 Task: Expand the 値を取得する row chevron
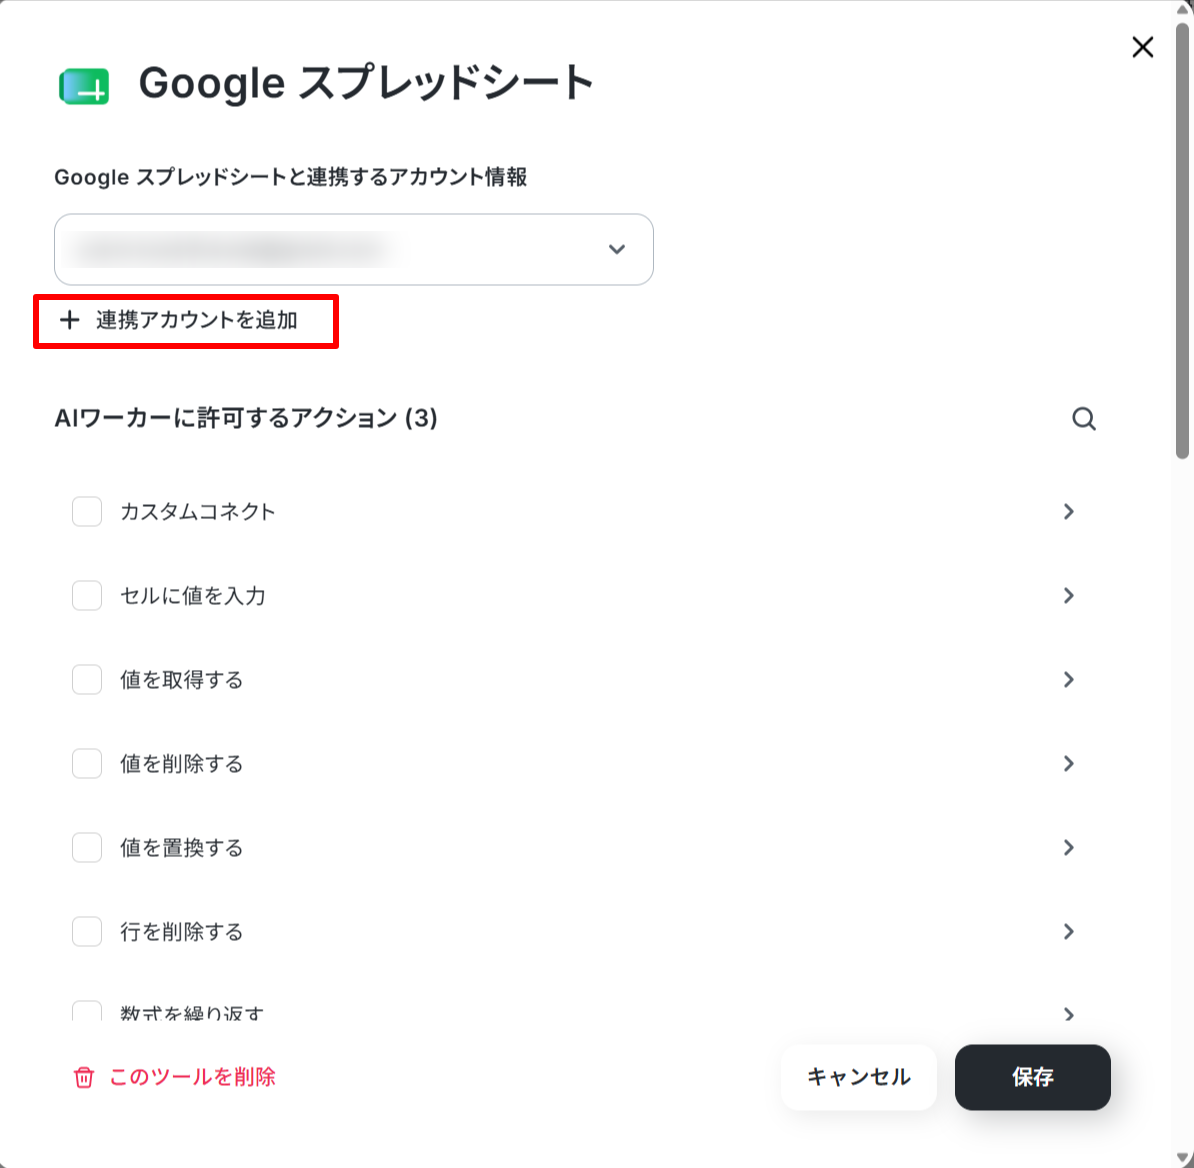coord(1068,679)
